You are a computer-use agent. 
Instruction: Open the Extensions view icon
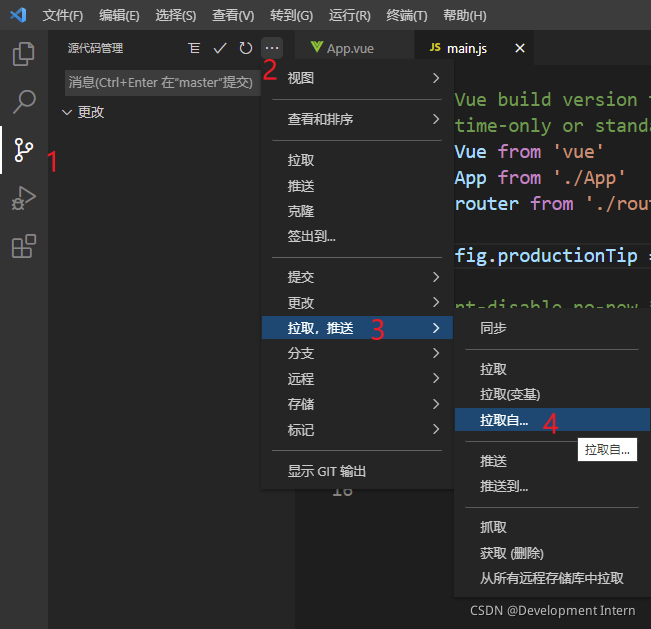click(x=24, y=246)
